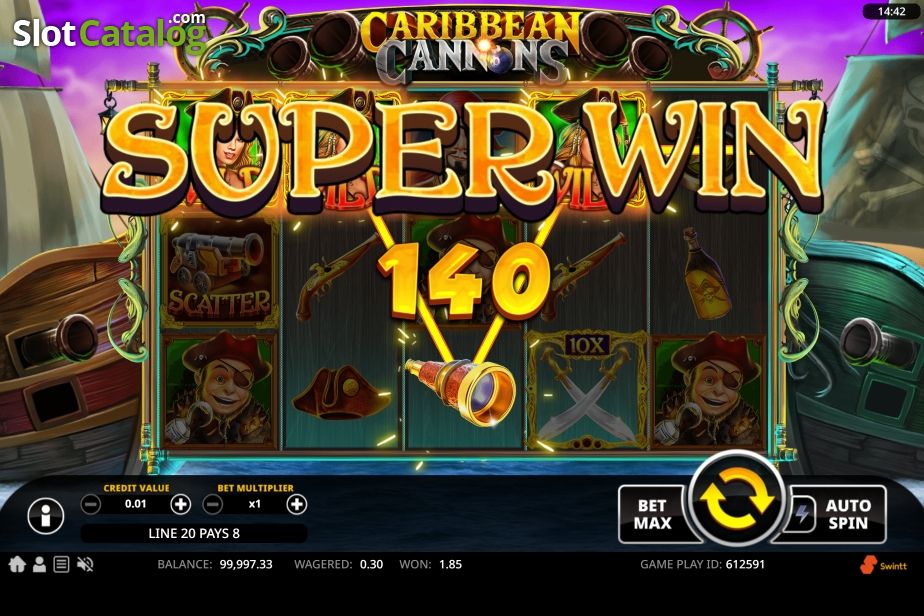Screen dimensions: 924x616
Task: Increase the credit value
Action: [180, 505]
